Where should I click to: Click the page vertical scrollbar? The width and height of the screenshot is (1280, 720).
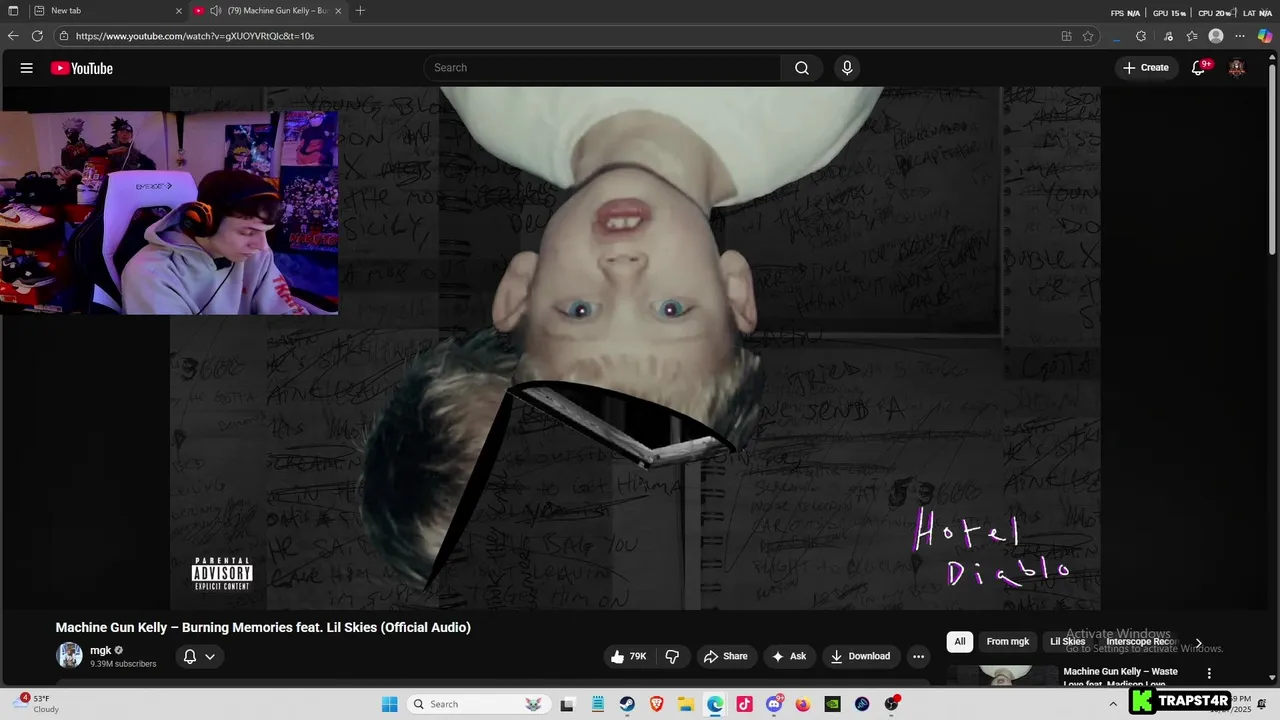click(1273, 160)
